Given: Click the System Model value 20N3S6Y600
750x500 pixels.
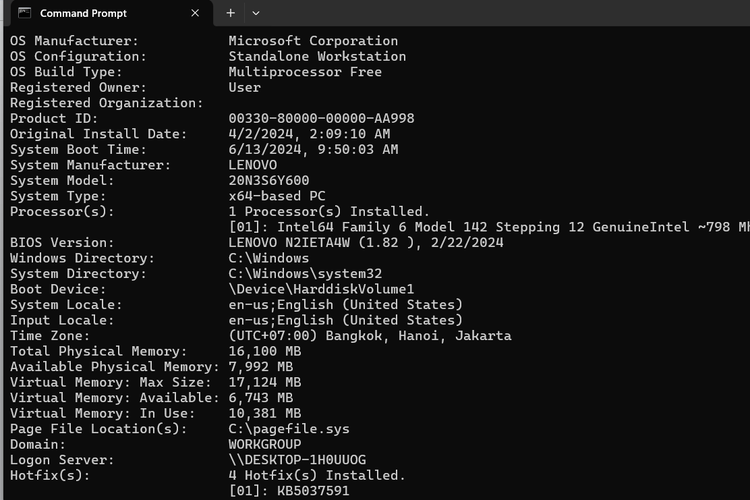Looking at the screenshot, I should (269, 180).
